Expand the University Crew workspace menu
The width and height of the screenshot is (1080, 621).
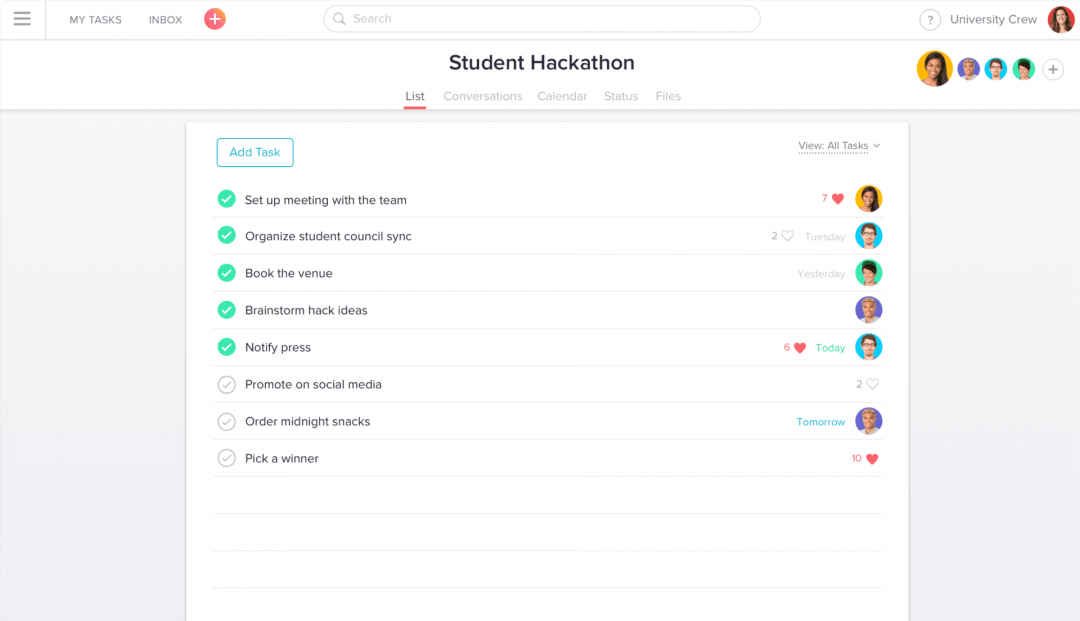(994, 19)
